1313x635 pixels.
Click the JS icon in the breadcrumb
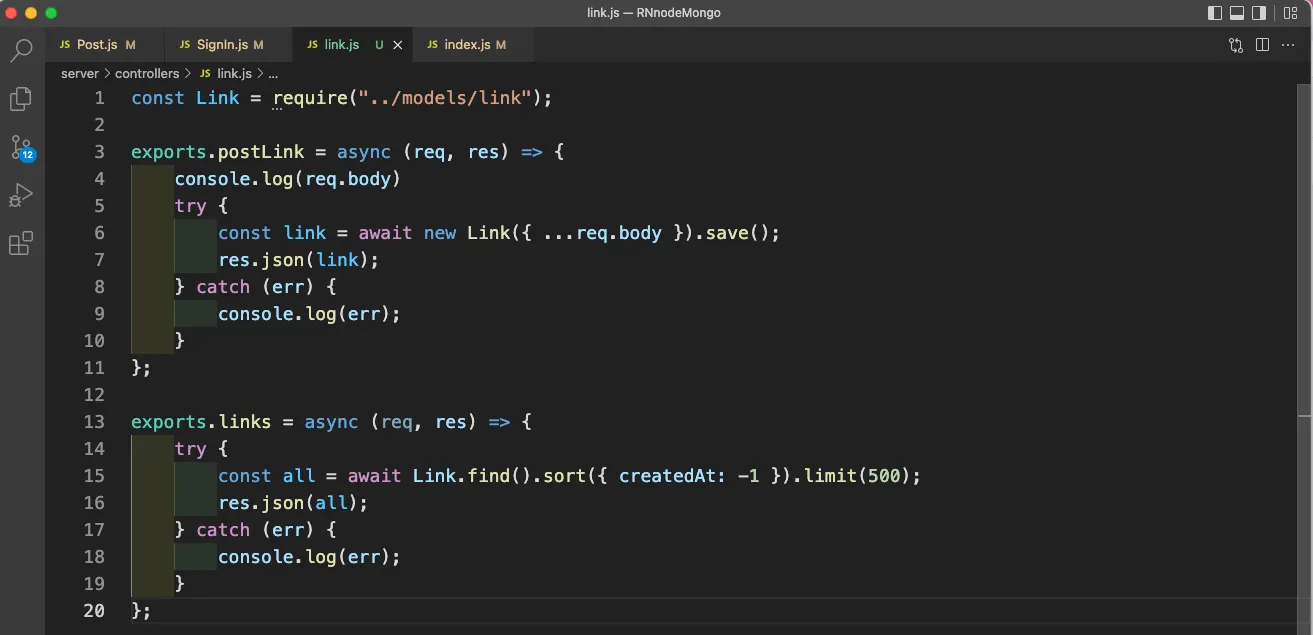206,74
